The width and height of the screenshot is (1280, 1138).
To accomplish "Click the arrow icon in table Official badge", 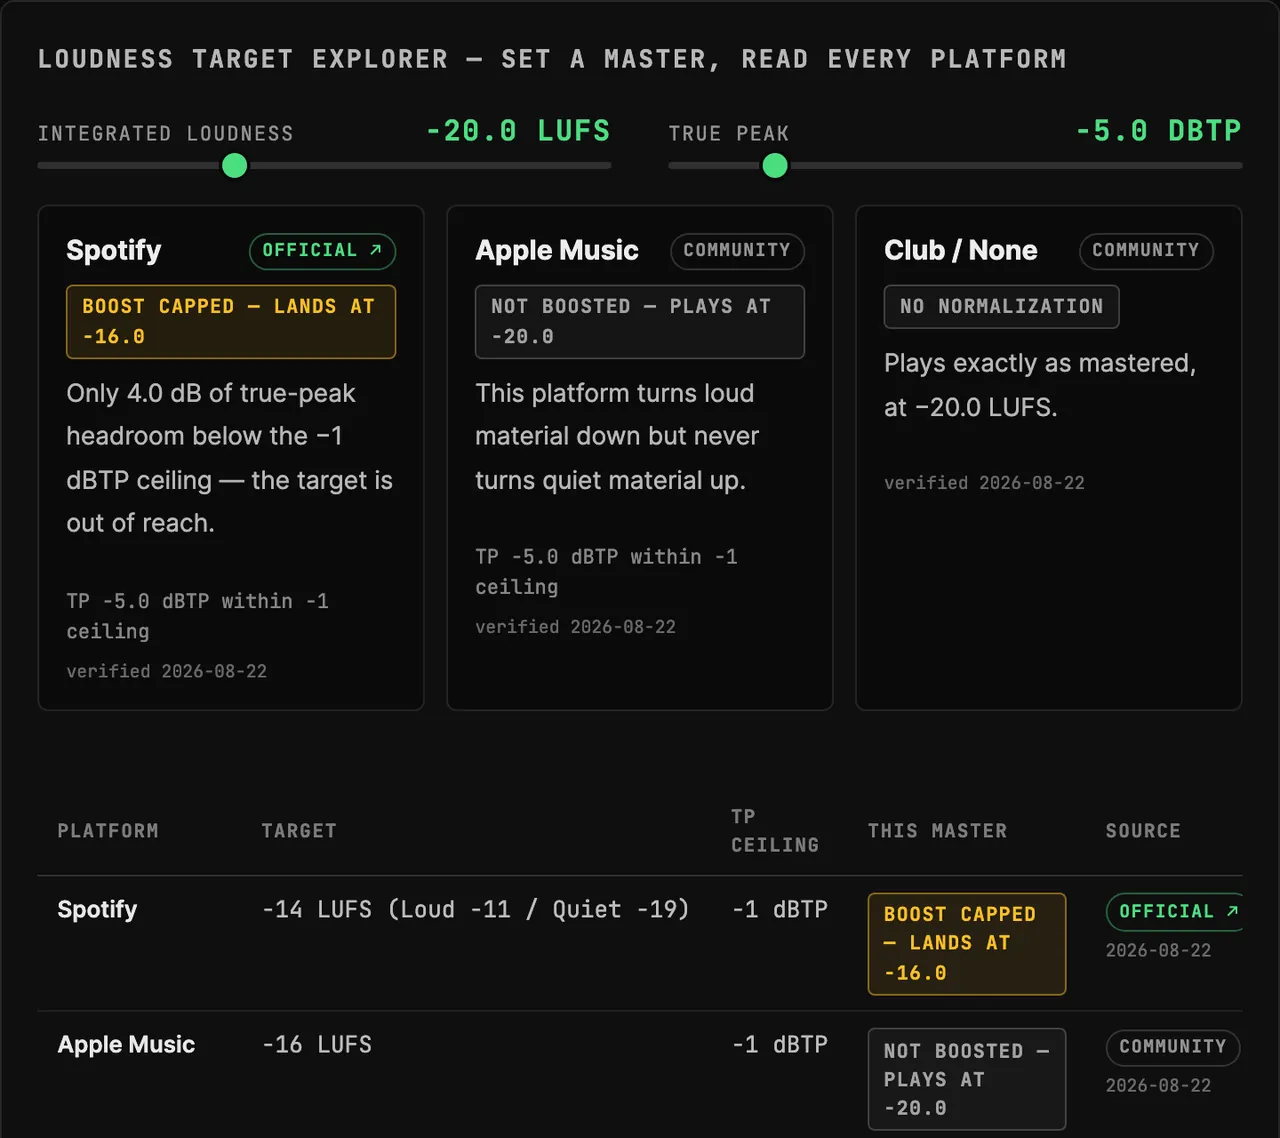I will [1232, 911].
